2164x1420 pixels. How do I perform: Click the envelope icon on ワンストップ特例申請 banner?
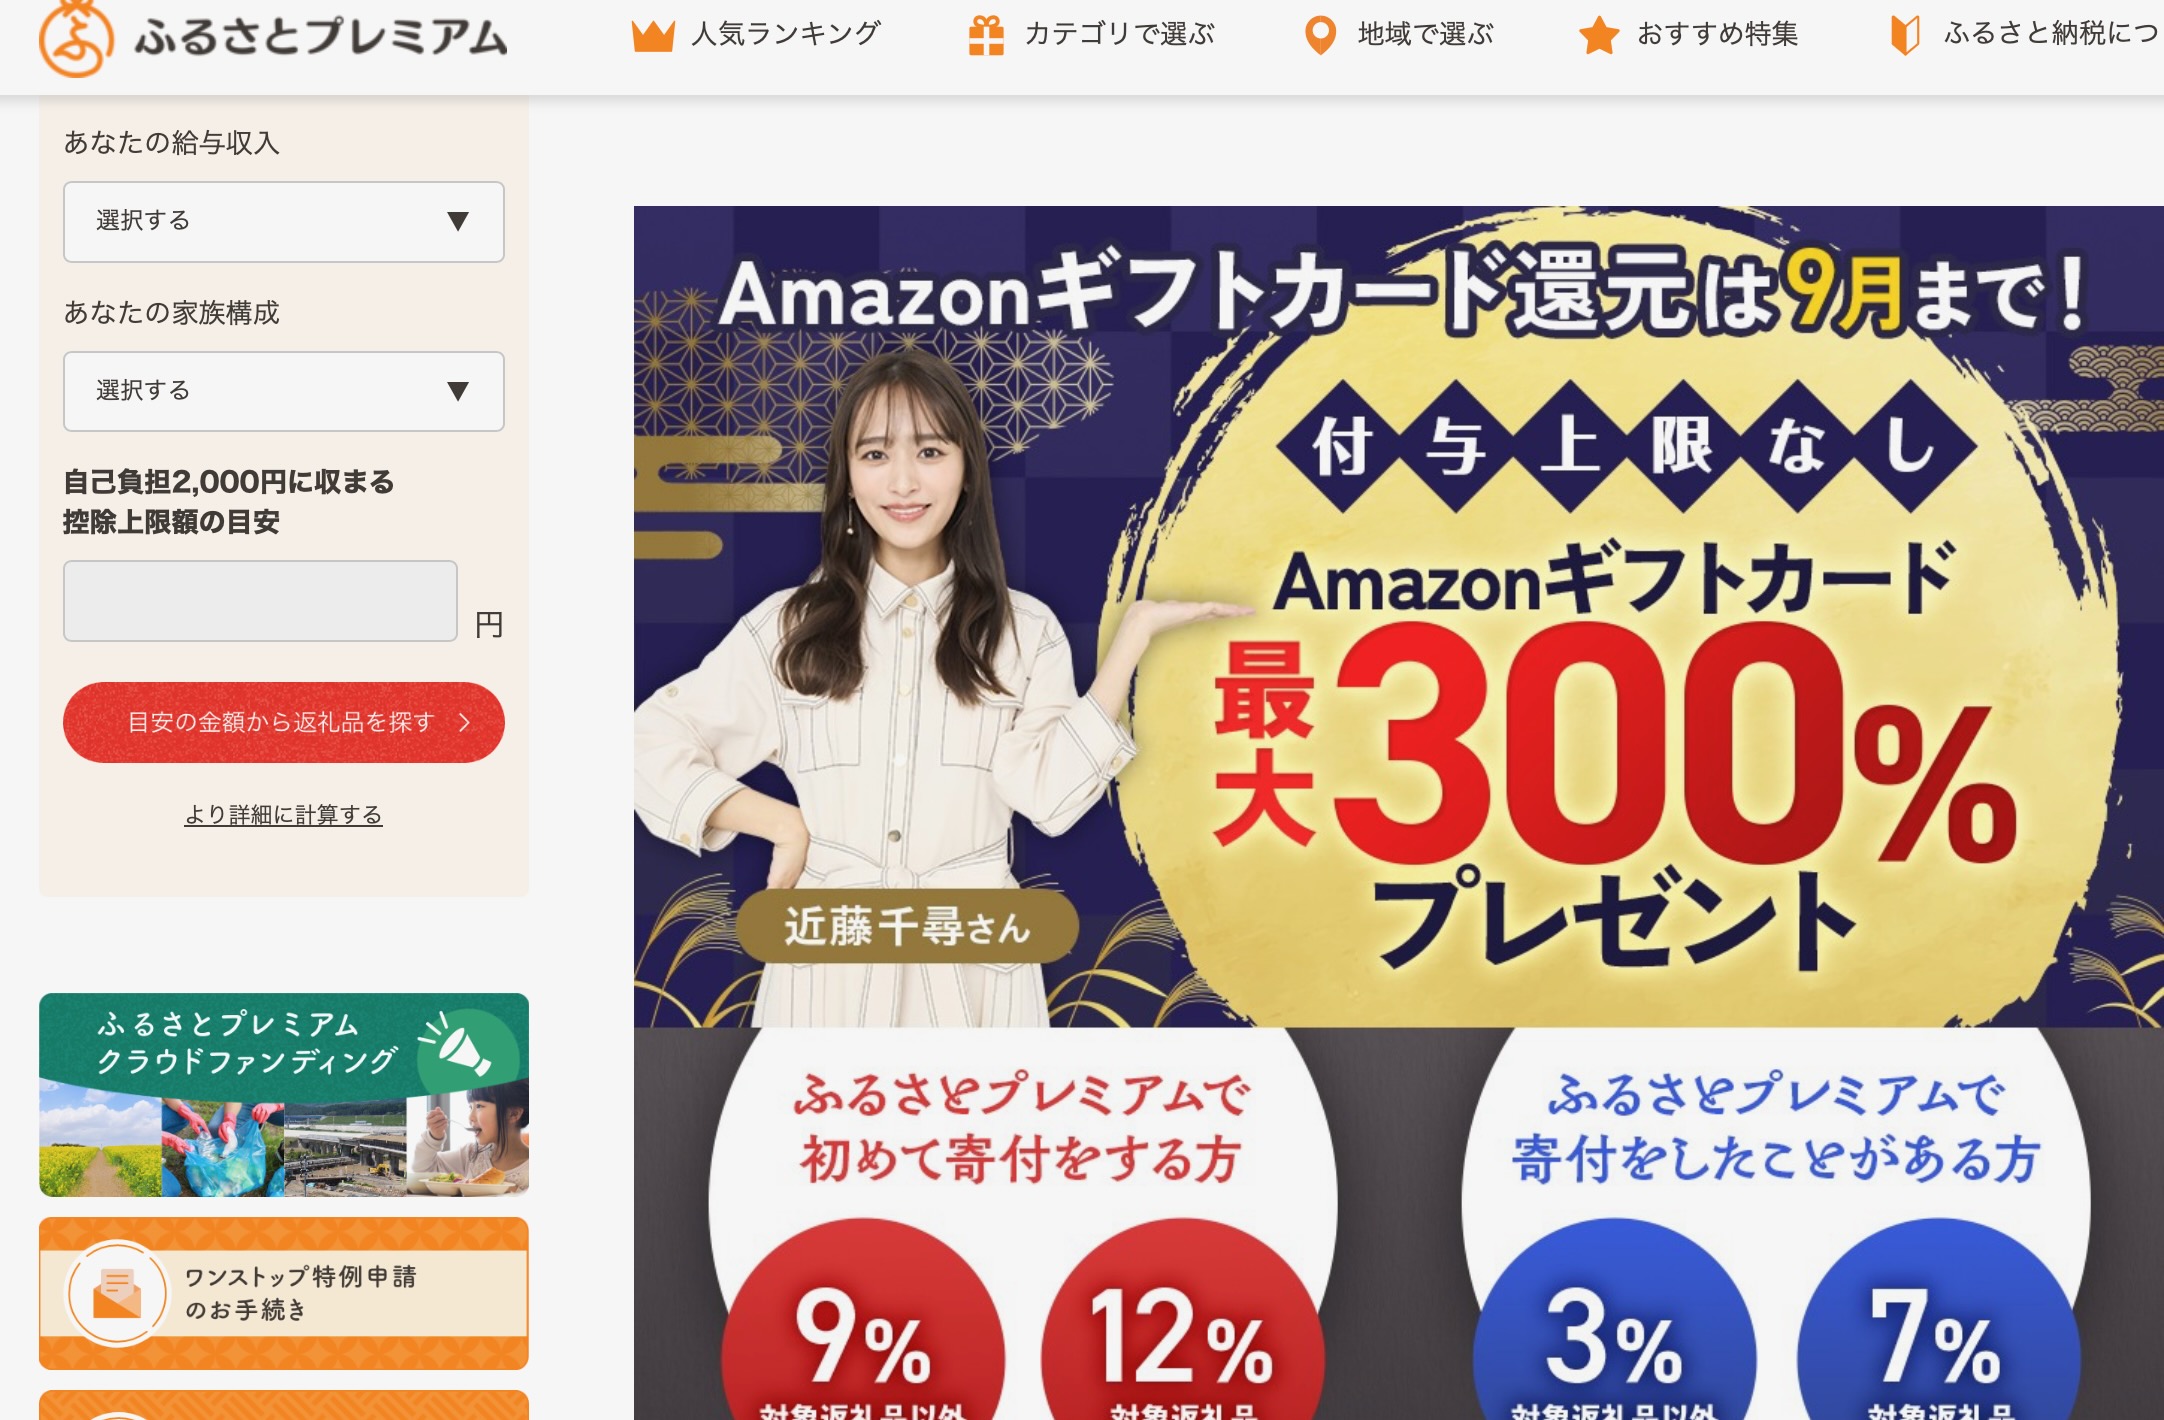(117, 1293)
